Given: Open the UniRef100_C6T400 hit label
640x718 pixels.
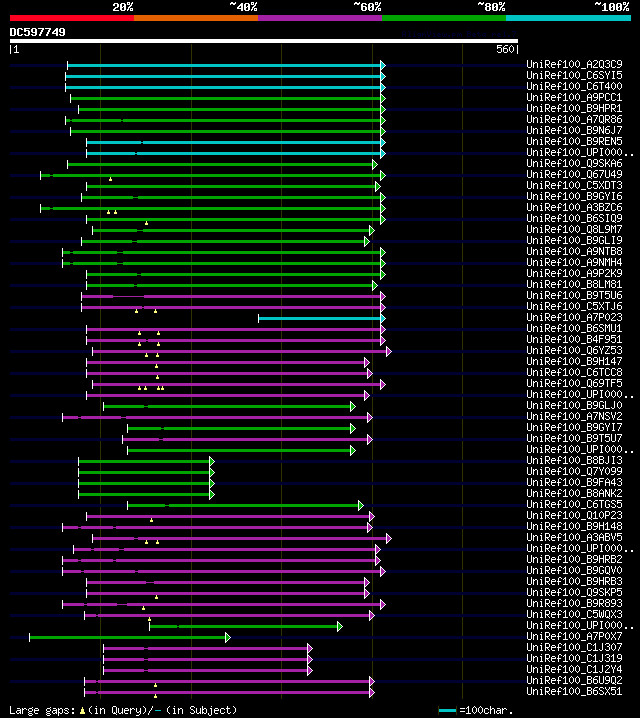Looking at the screenshot, I should (574, 86).
